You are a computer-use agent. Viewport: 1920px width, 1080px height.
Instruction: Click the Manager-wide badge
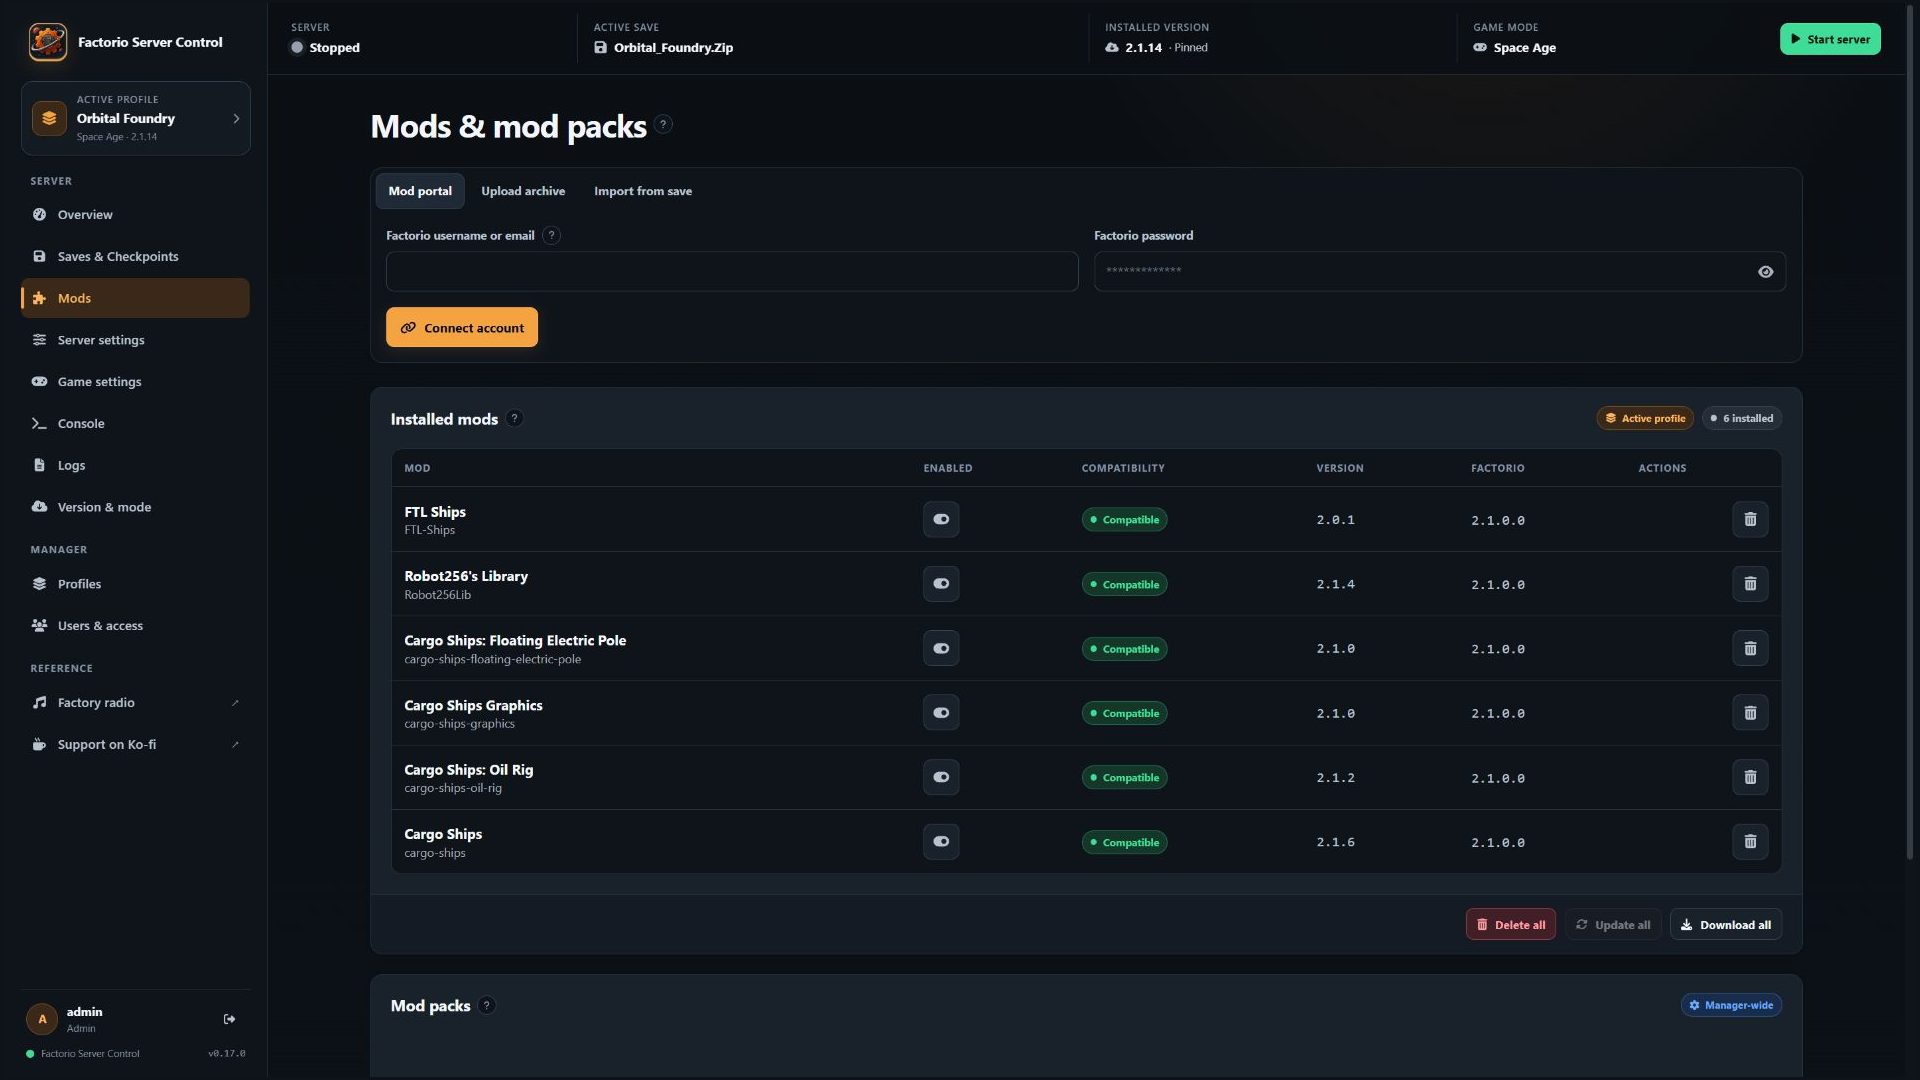1731,1006
